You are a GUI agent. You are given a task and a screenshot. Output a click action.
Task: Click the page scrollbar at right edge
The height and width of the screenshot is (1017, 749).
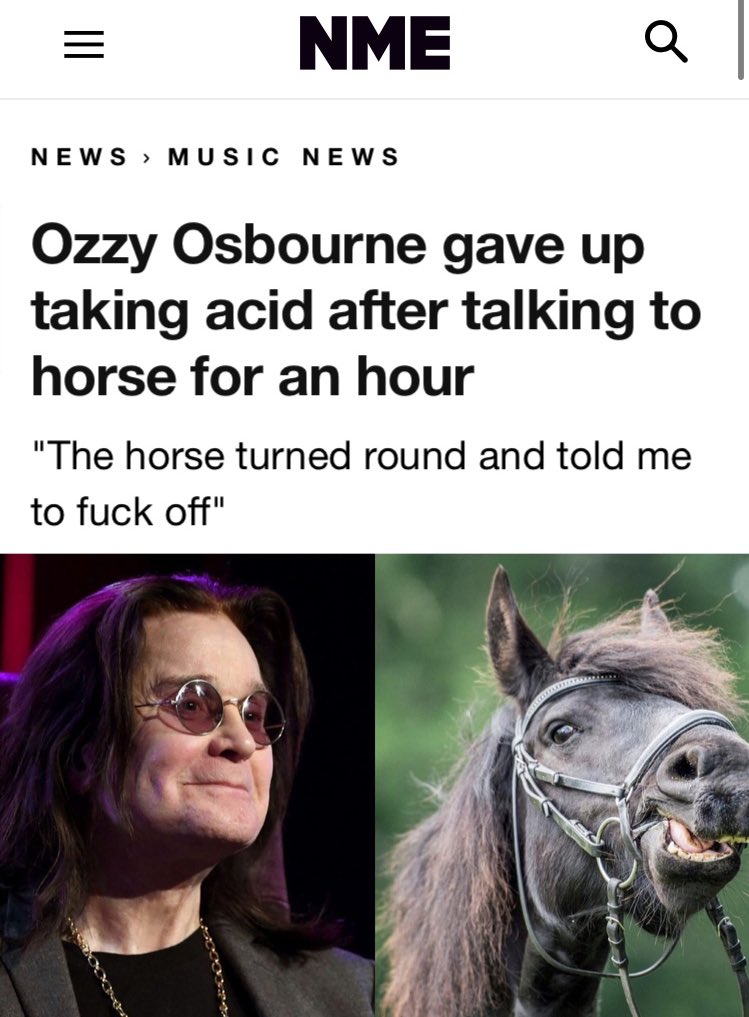[x=741, y=39]
